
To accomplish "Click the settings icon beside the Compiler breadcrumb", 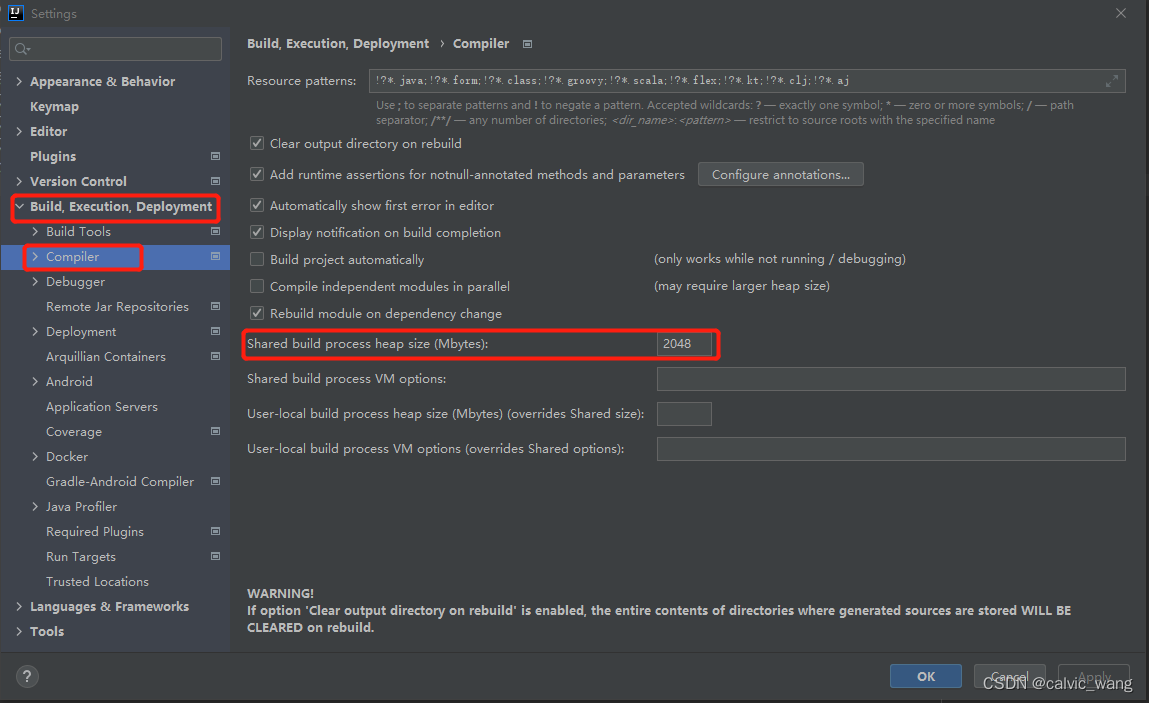I will [526, 44].
